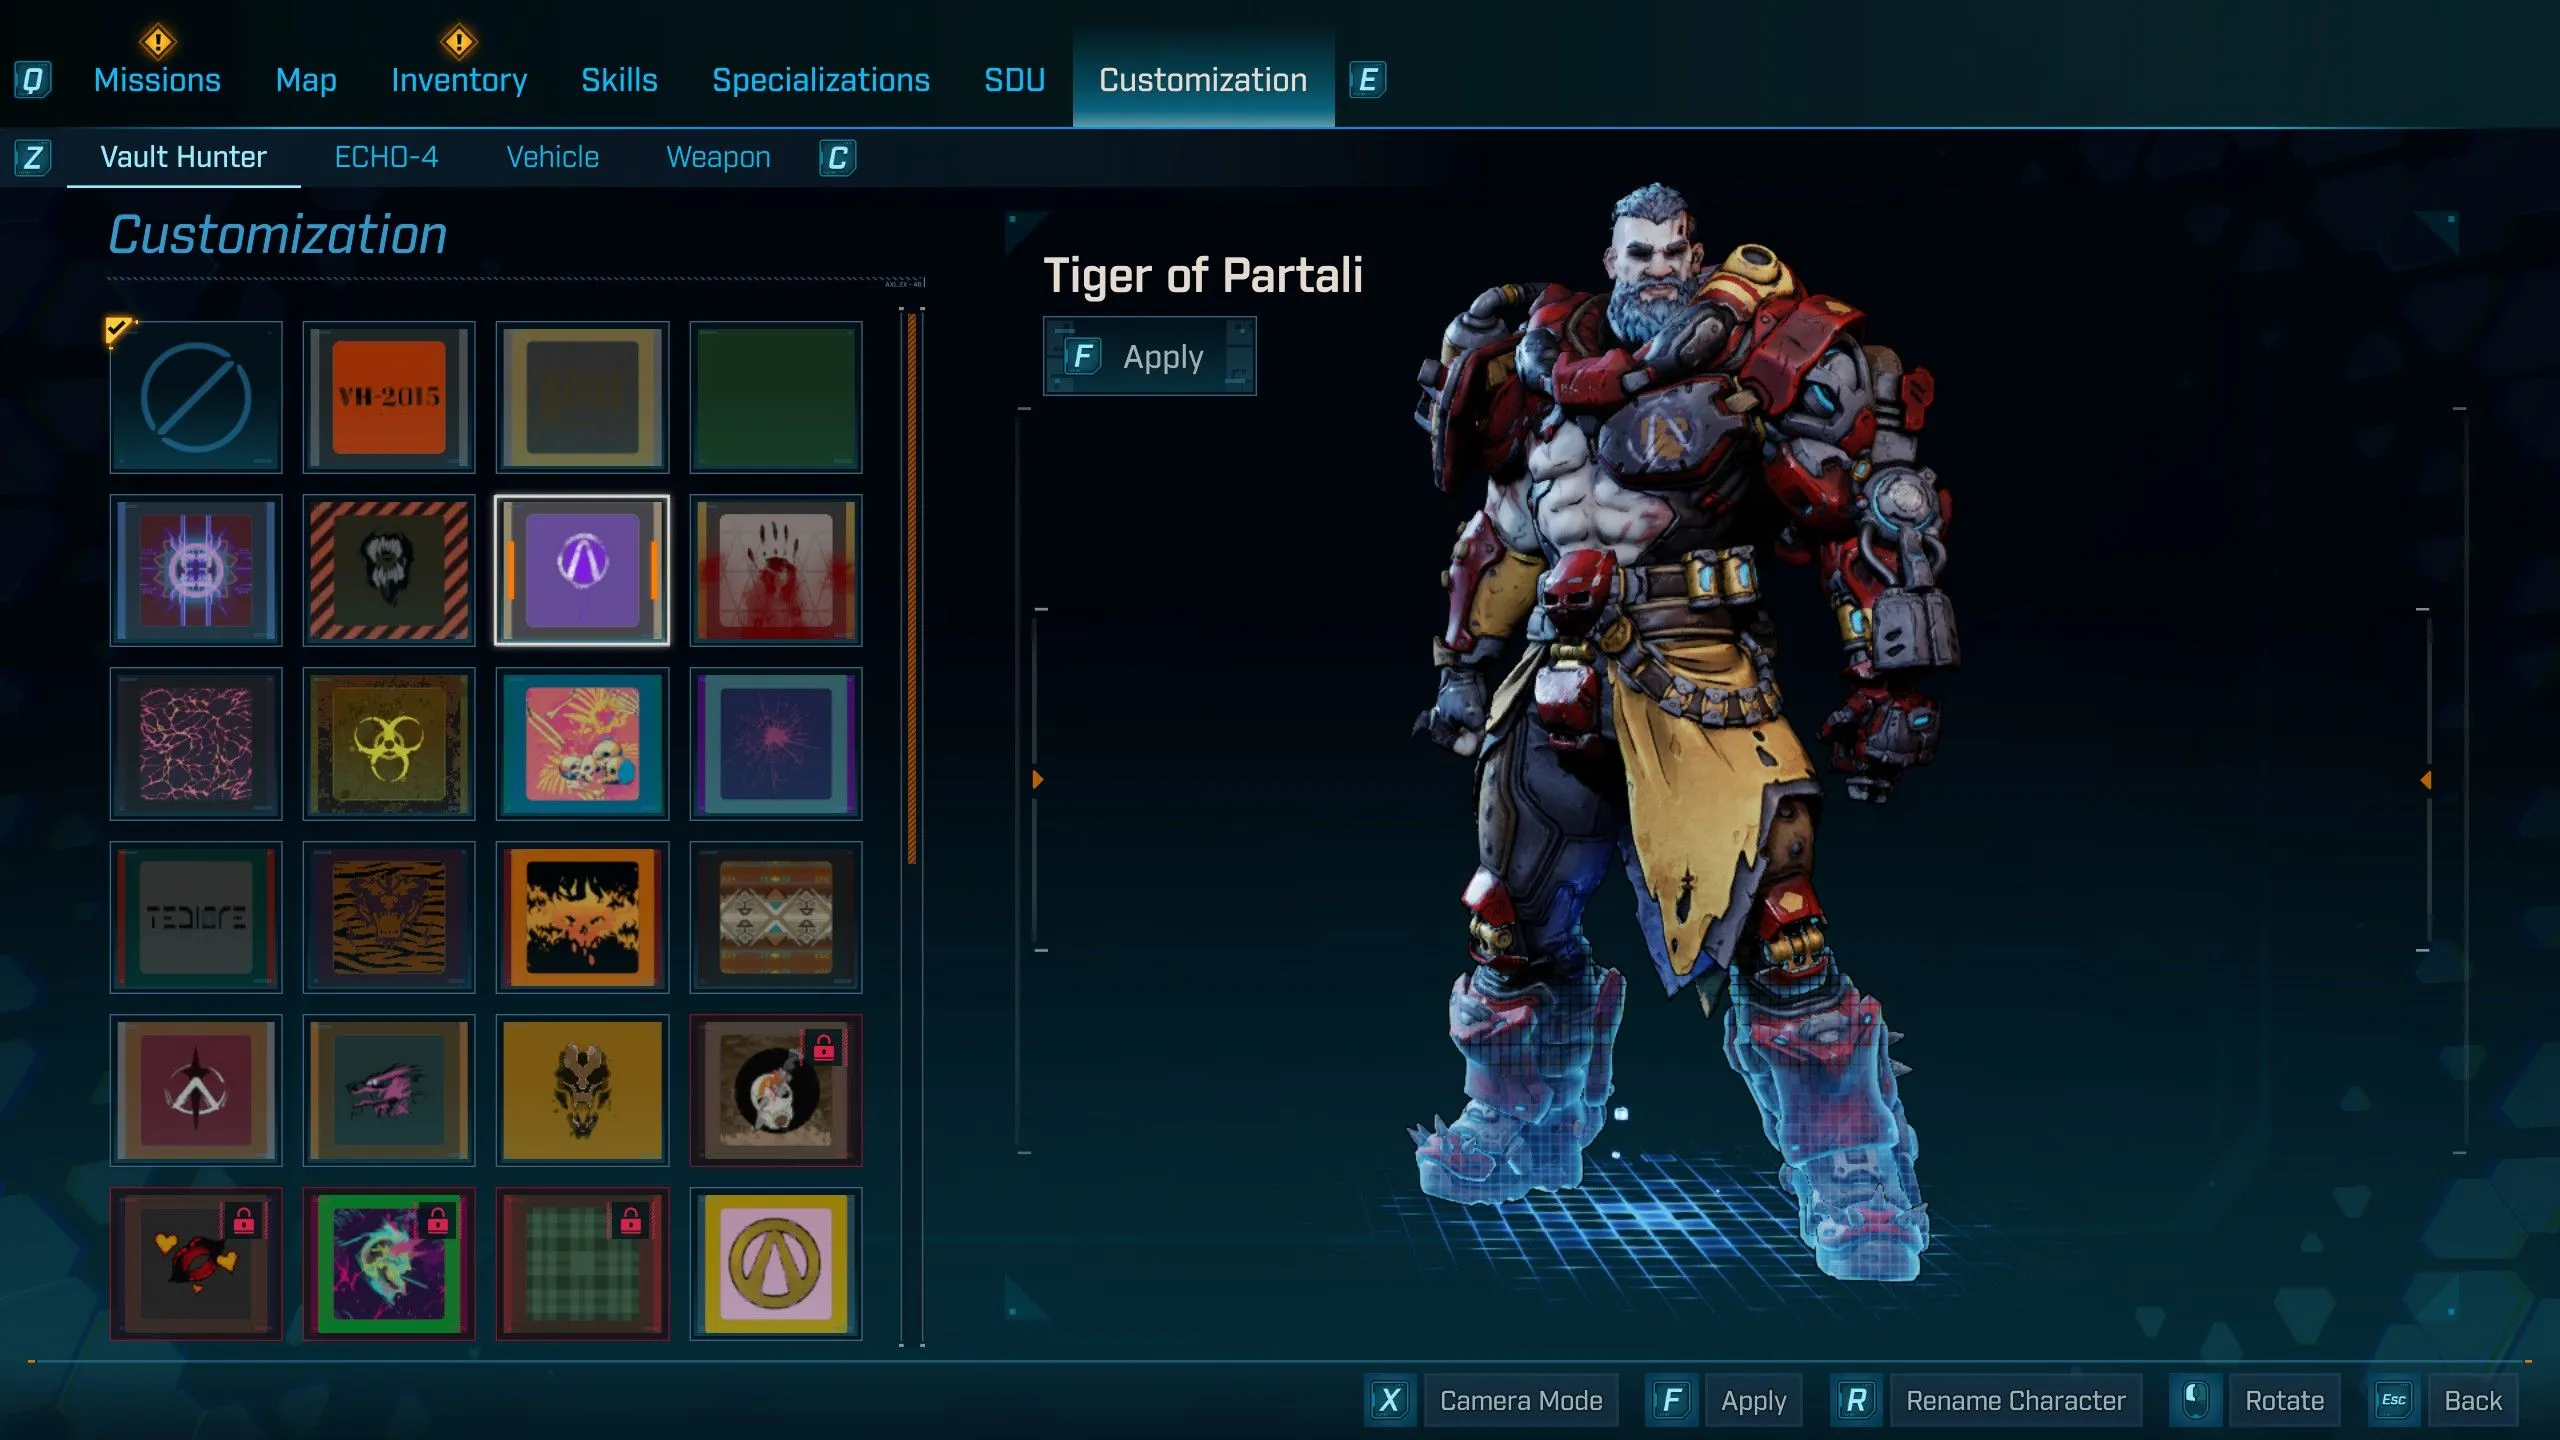Switch to the Map tab

click(x=306, y=80)
